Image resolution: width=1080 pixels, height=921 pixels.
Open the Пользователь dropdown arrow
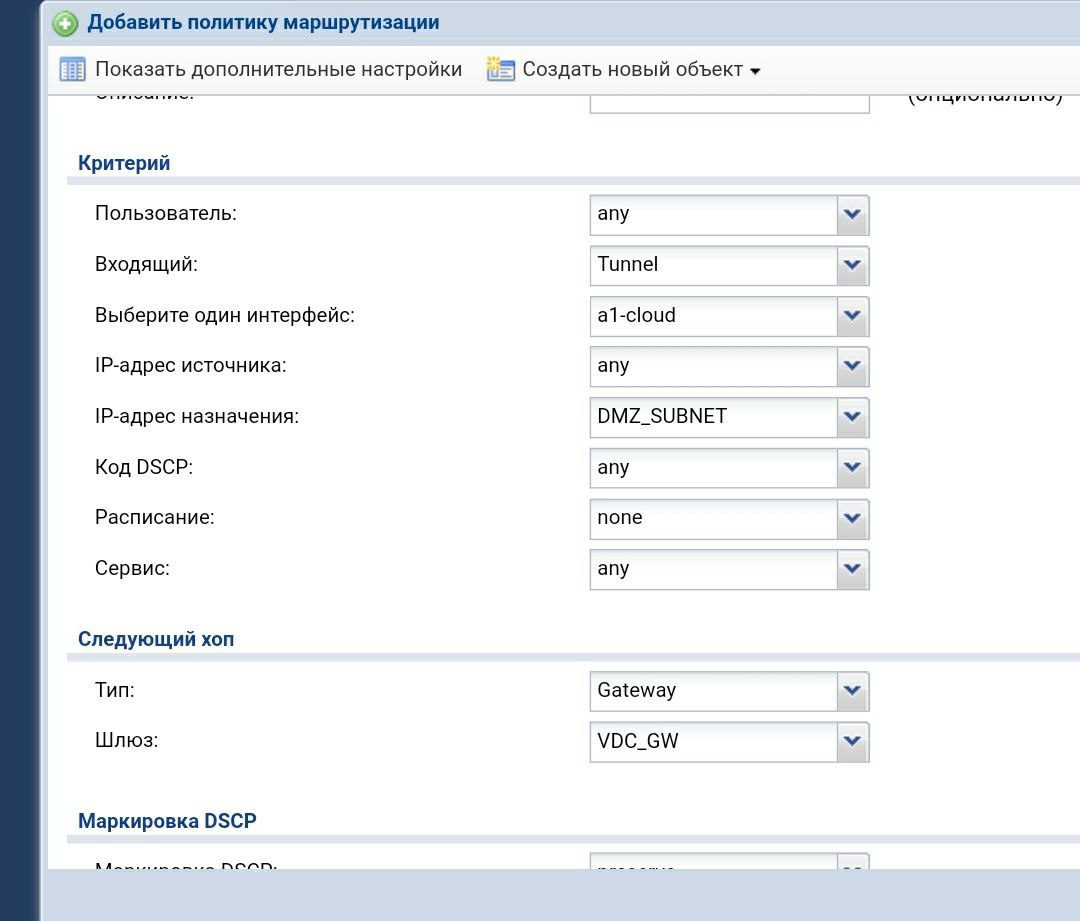853,214
